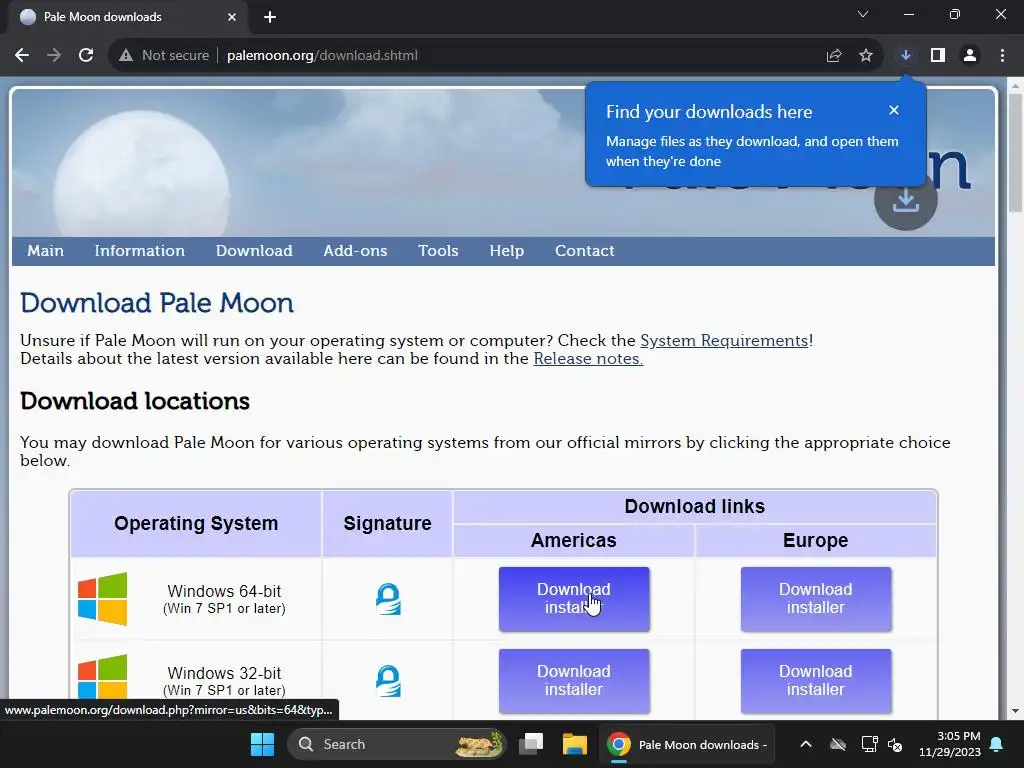The height and width of the screenshot is (768, 1024).
Task: Go back with the browser back arrow
Action: pyautogui.click(x=22, y=56)
